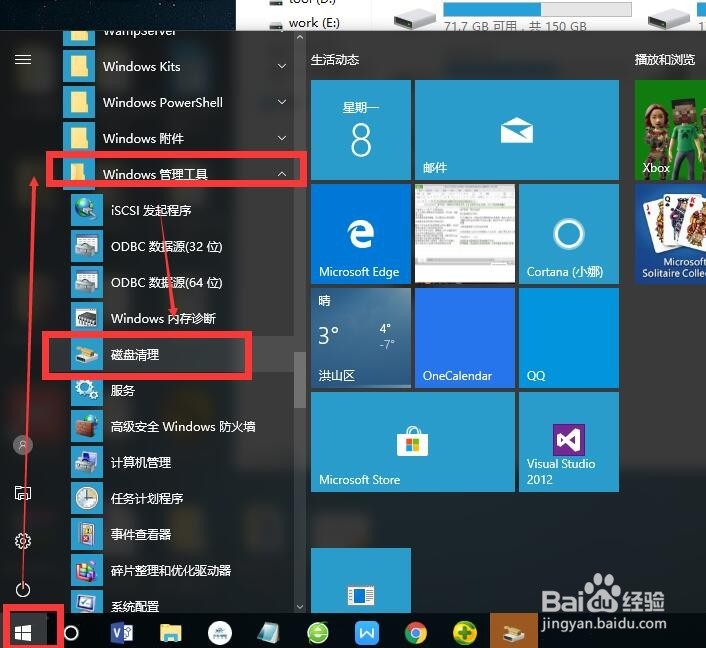Open 系统配置

tap(180, 601)
